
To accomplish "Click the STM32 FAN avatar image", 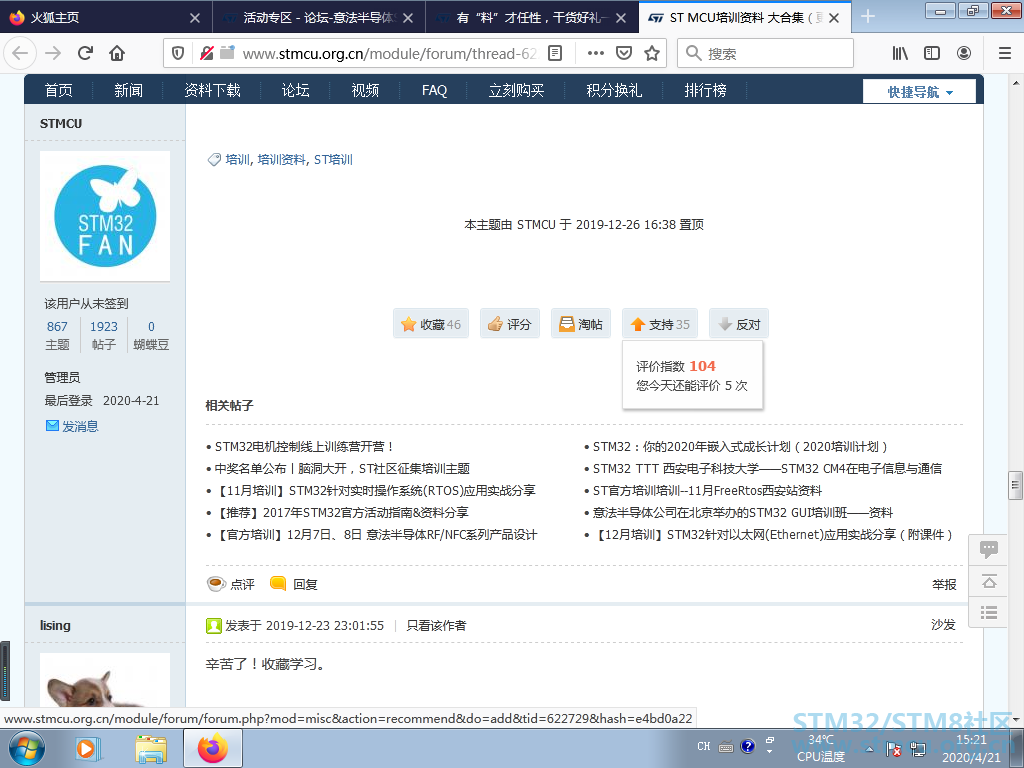I will point(105,216).
